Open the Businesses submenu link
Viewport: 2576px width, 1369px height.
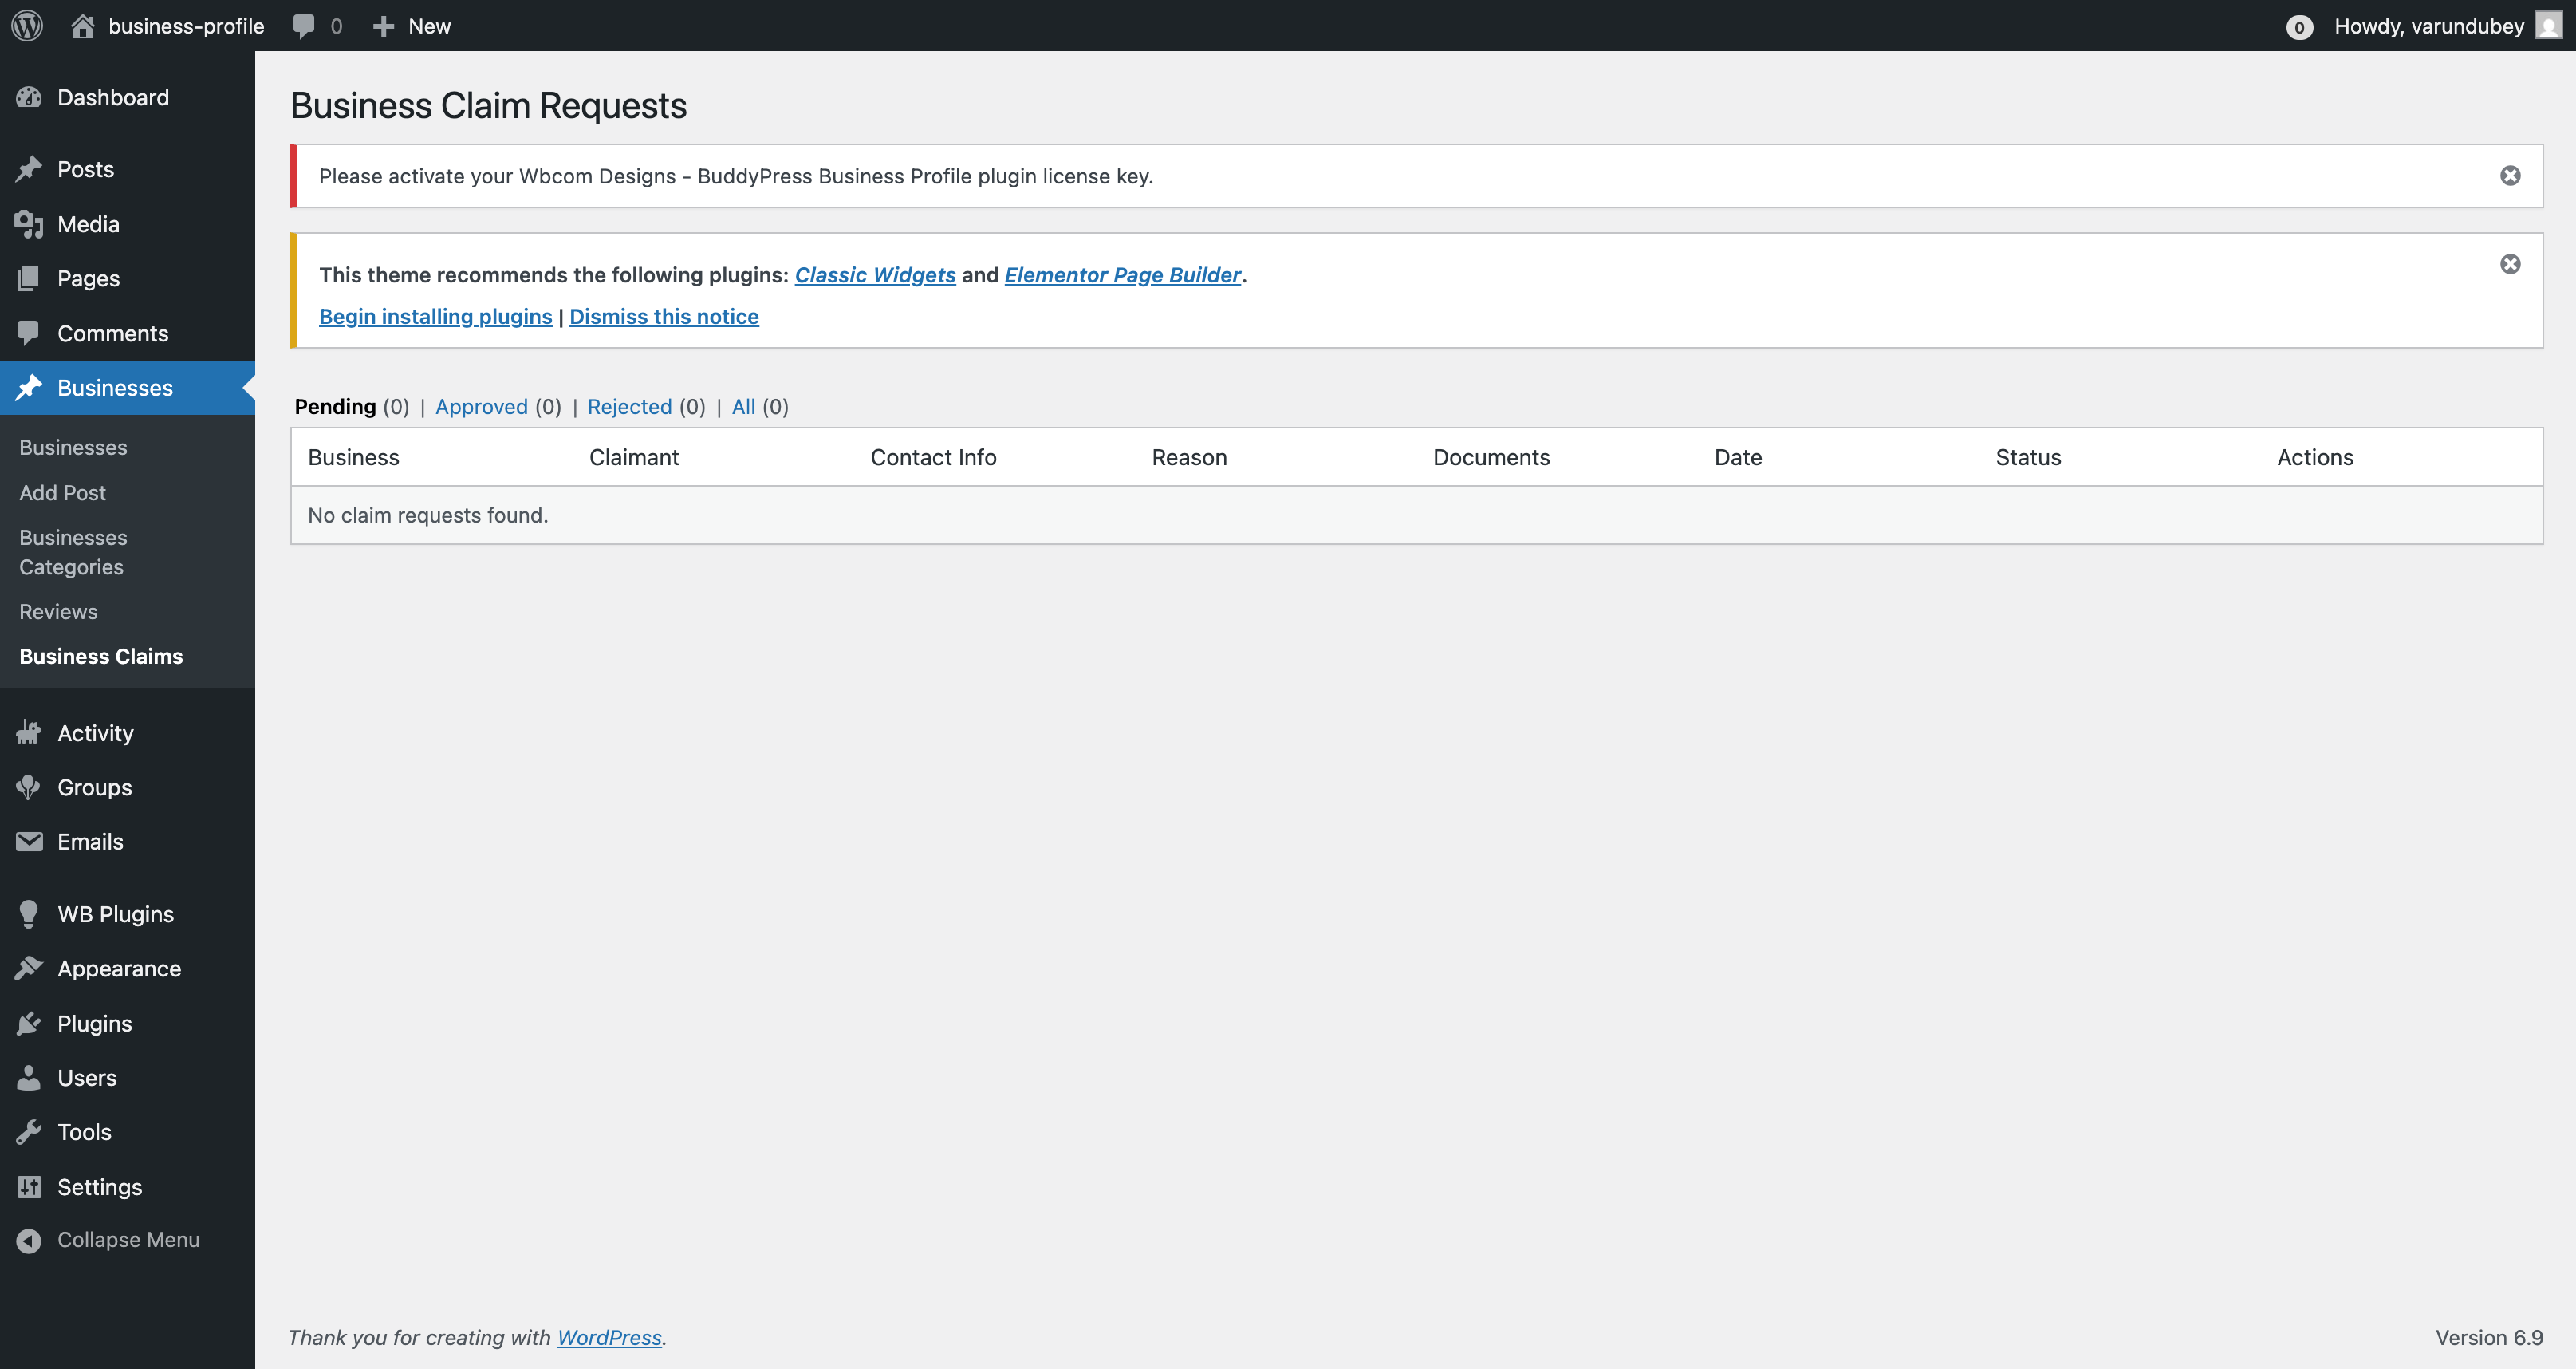coord(73,447)
